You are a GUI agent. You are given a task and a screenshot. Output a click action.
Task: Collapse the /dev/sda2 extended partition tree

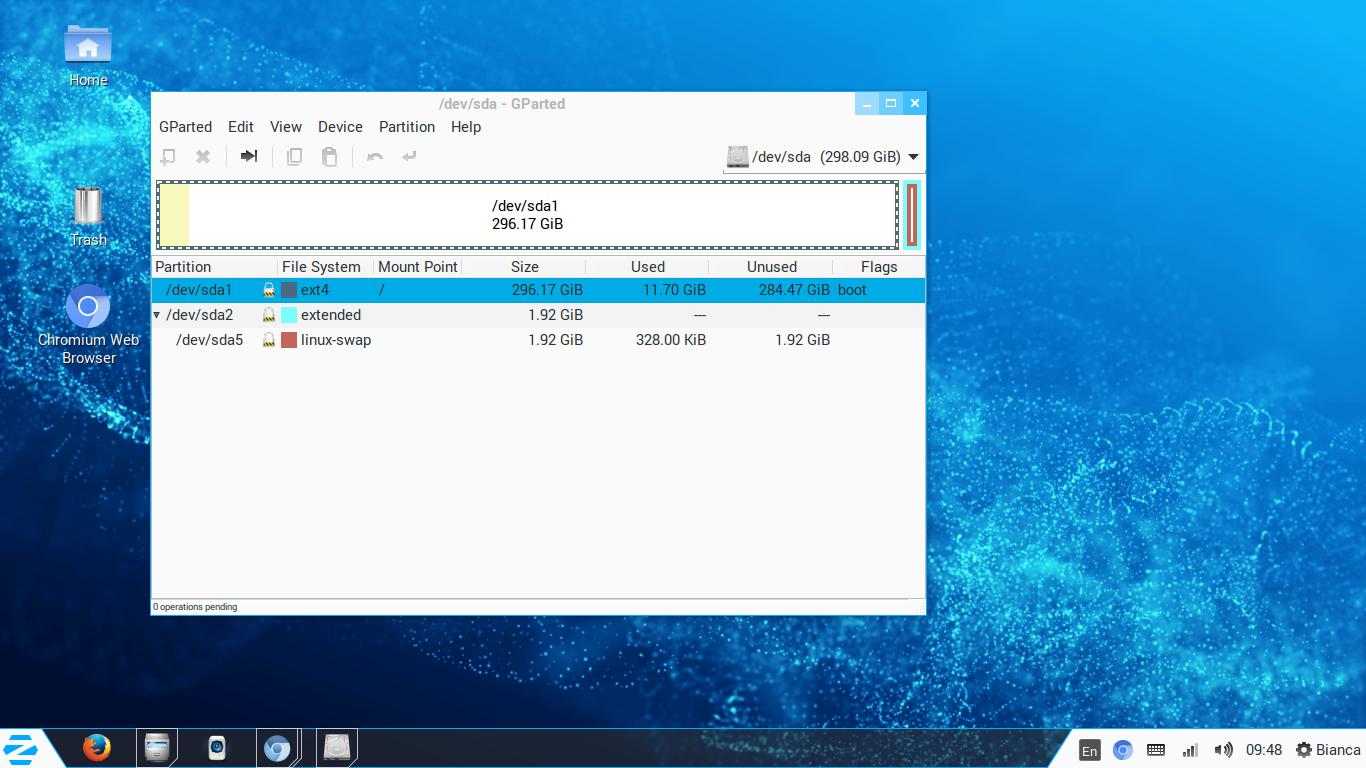click(x=157, y=315)
